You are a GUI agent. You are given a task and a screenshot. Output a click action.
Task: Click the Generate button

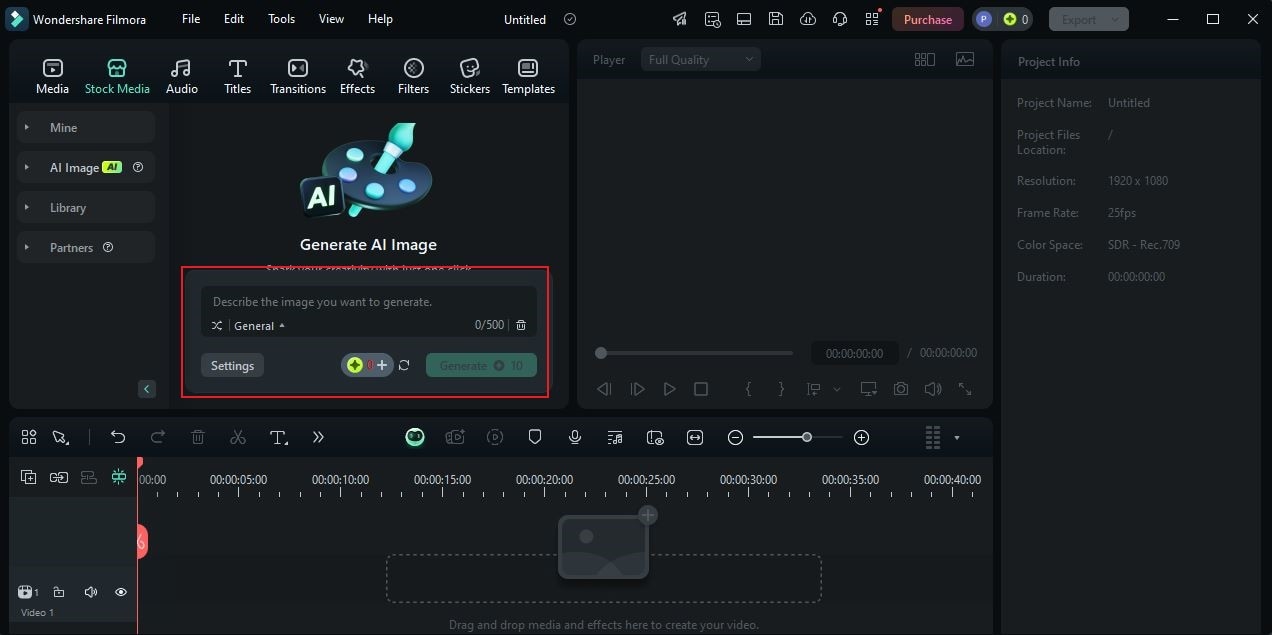click(x=481, y=365)
